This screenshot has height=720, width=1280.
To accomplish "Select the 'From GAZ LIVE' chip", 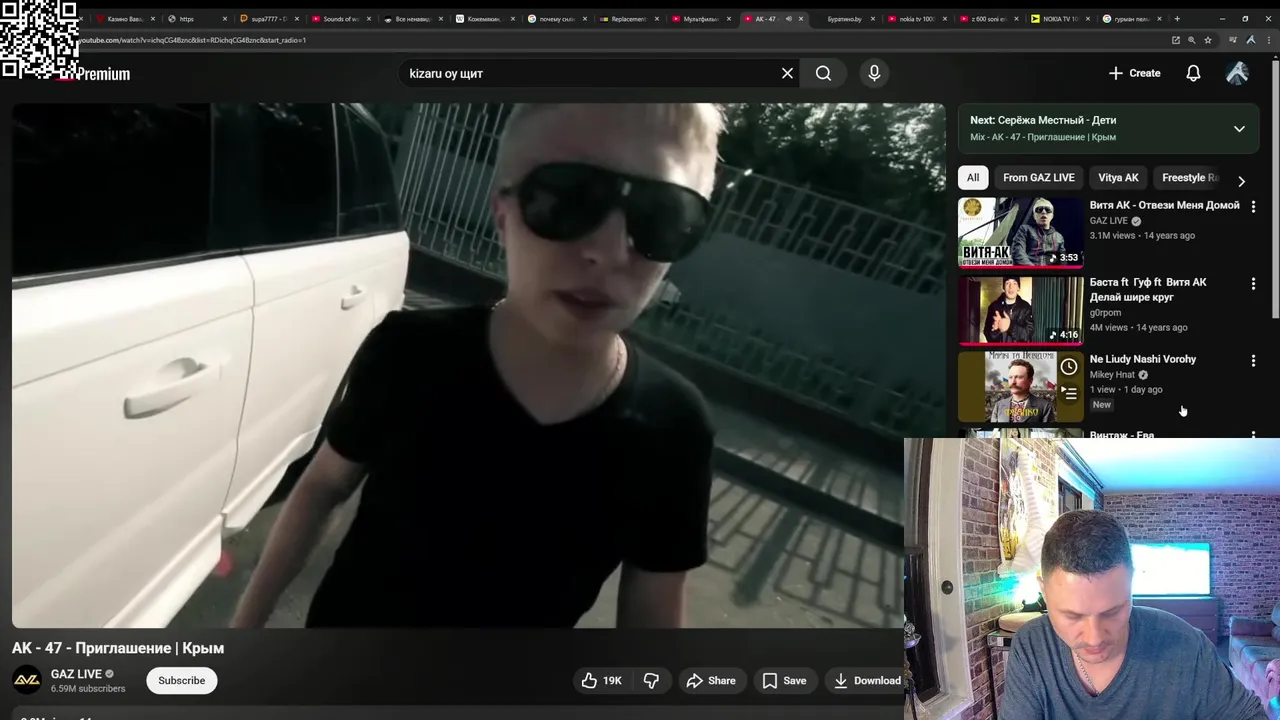I will [1039, 178].
